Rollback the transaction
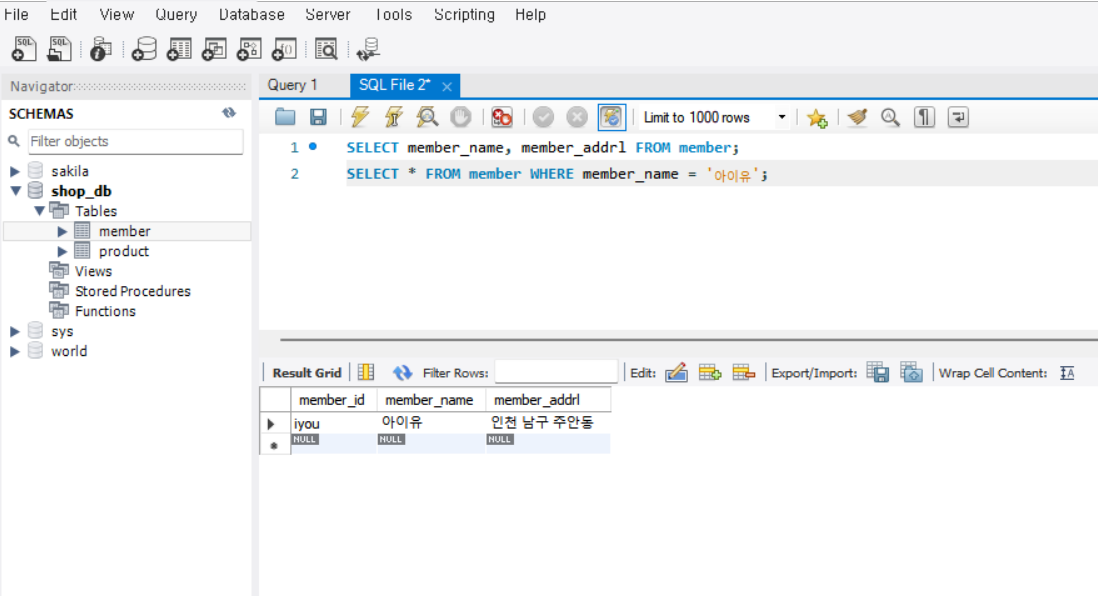1098x596 pixels. click(577, 117)
